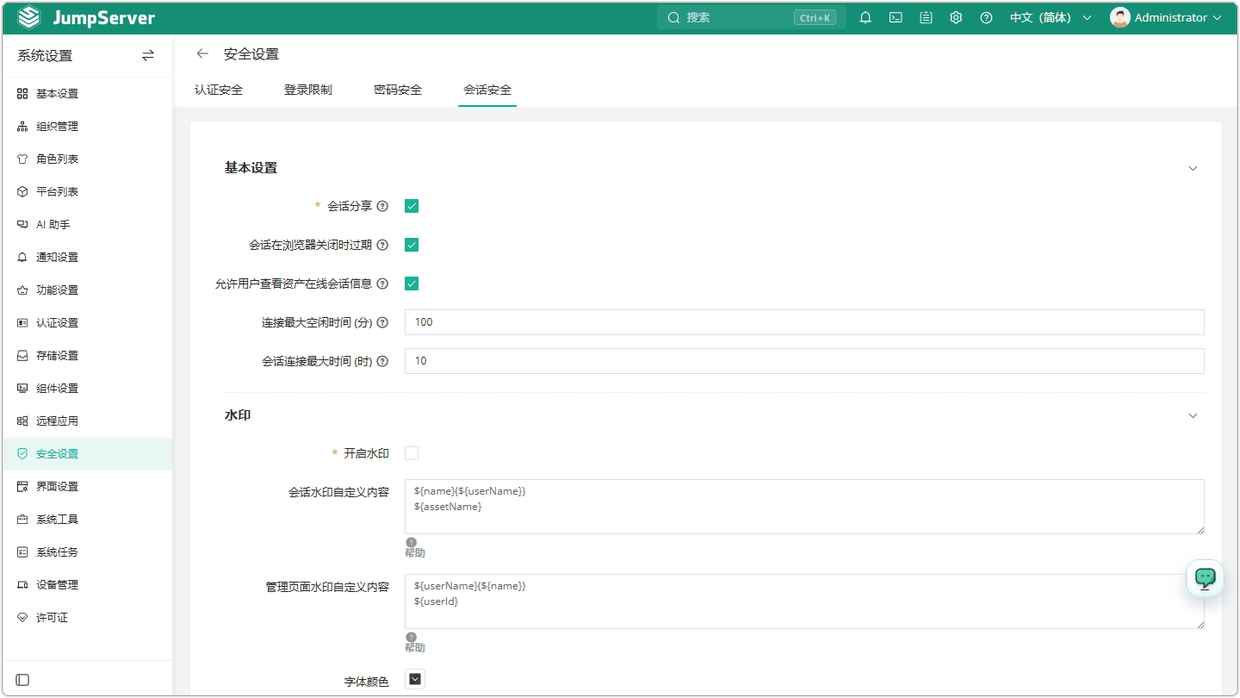Switch to the 登录限制 tab
This screenshot has width=1240, height=698.
click(308, 90)
